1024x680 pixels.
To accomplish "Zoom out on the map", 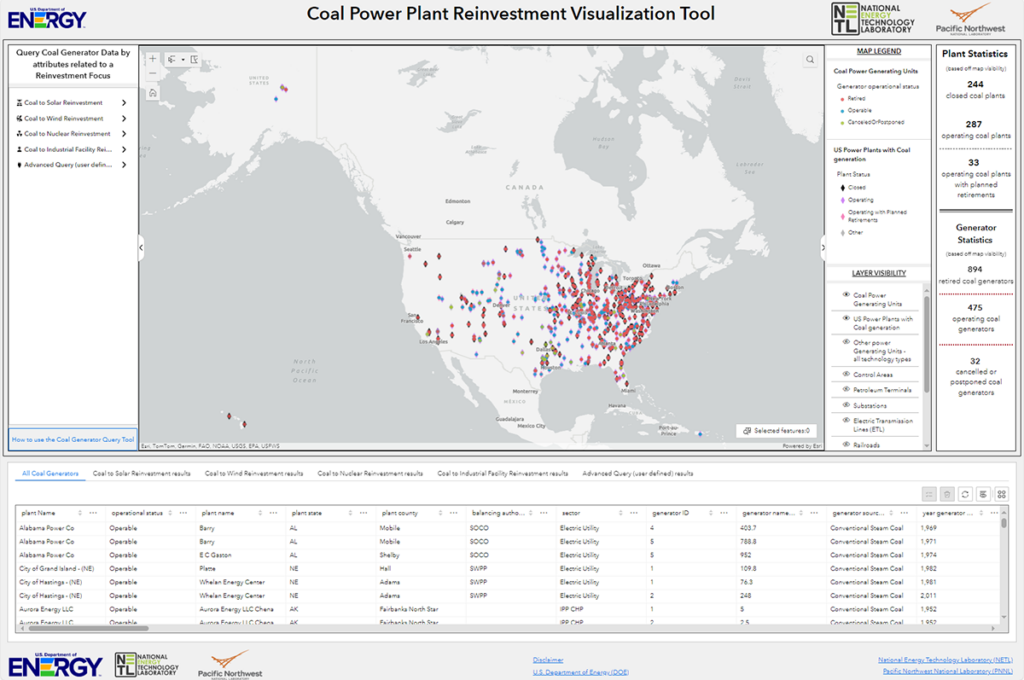I will (x=152, y=75).
